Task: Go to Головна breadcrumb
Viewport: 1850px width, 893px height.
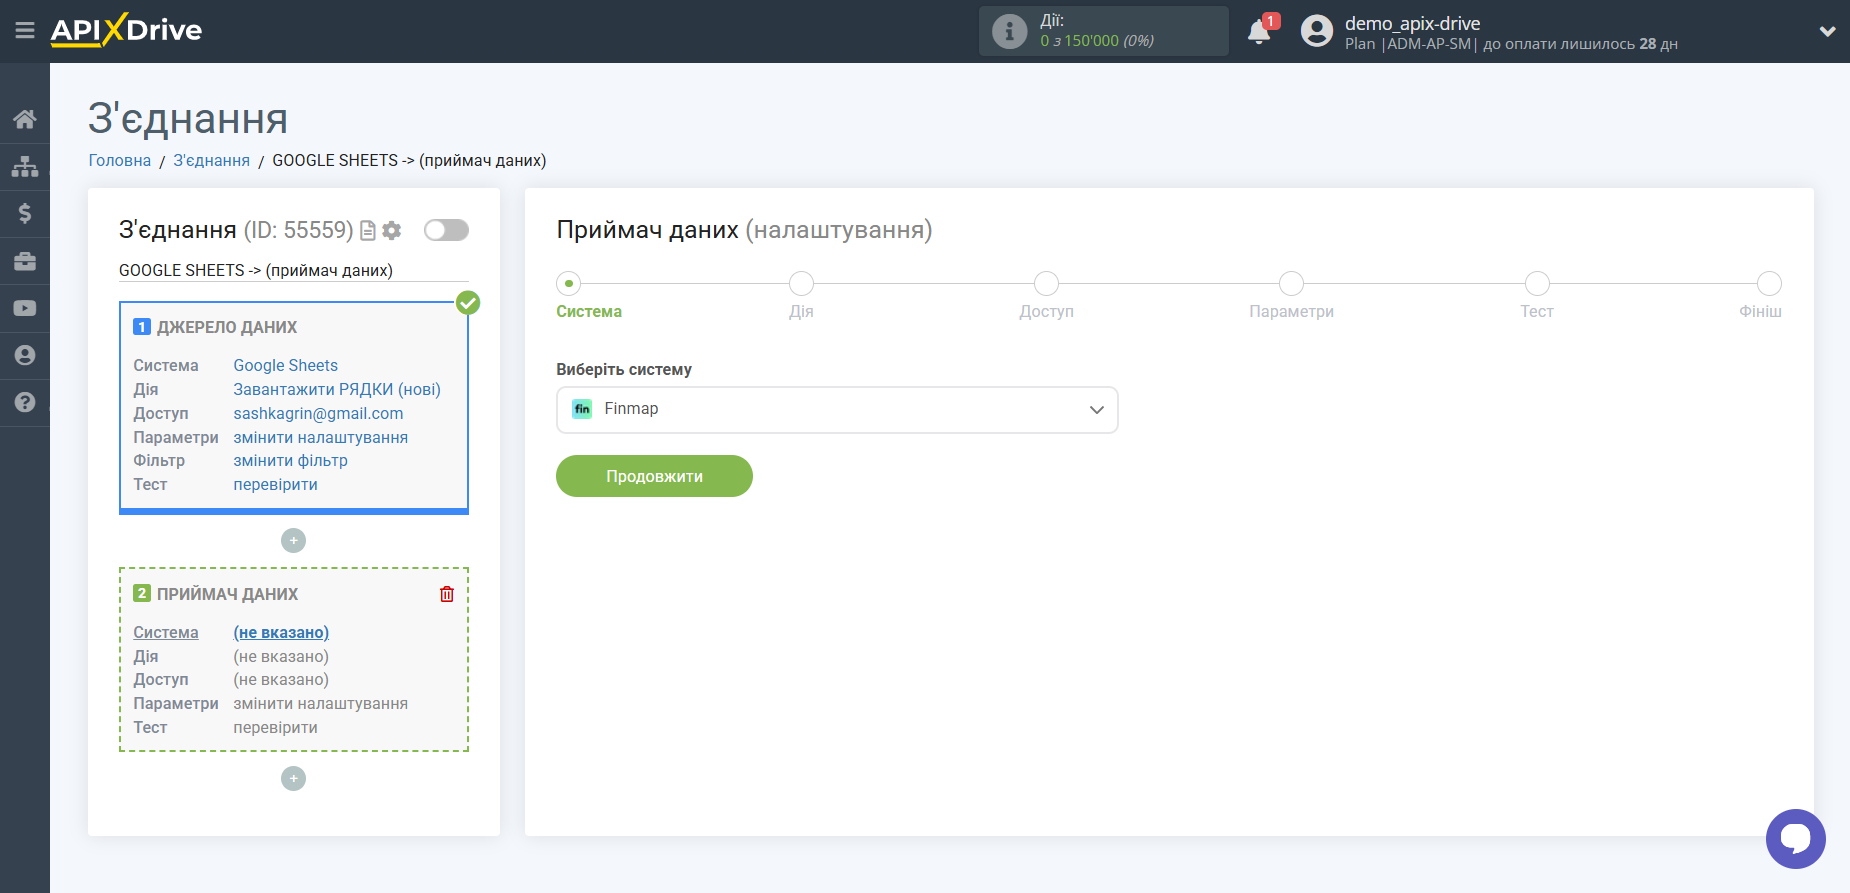Action: tap(119, 161)
